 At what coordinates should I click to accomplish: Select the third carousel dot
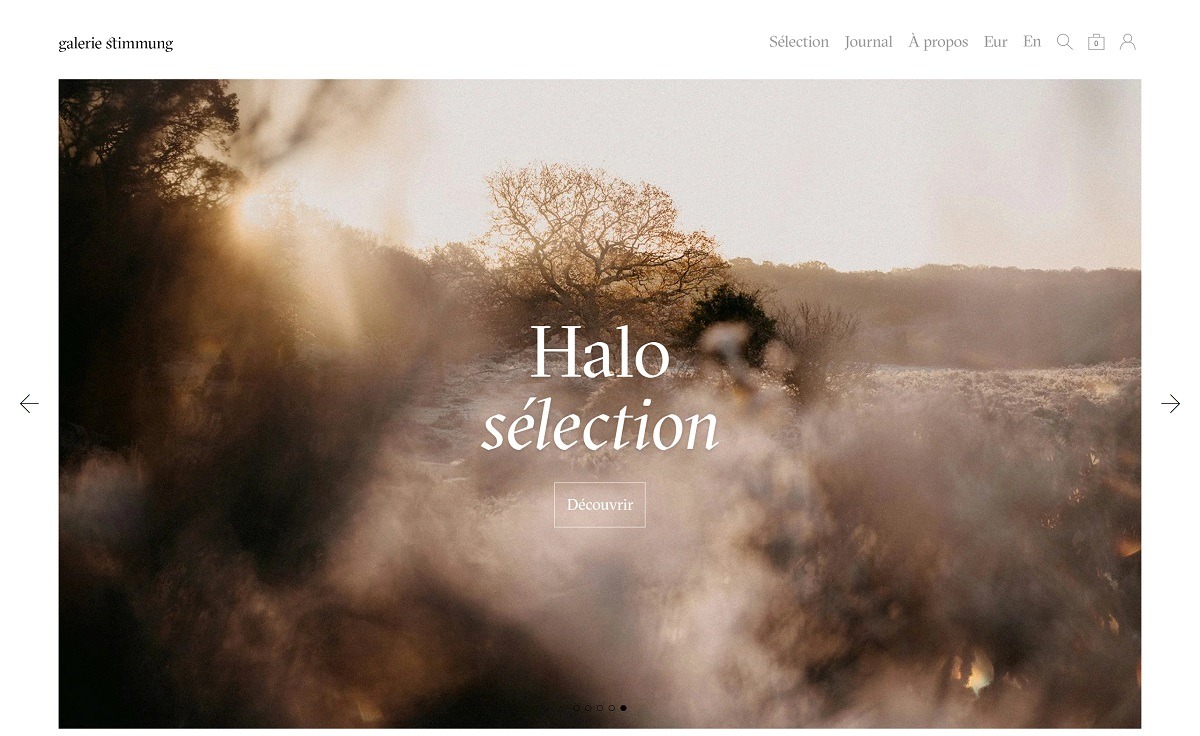600,708
